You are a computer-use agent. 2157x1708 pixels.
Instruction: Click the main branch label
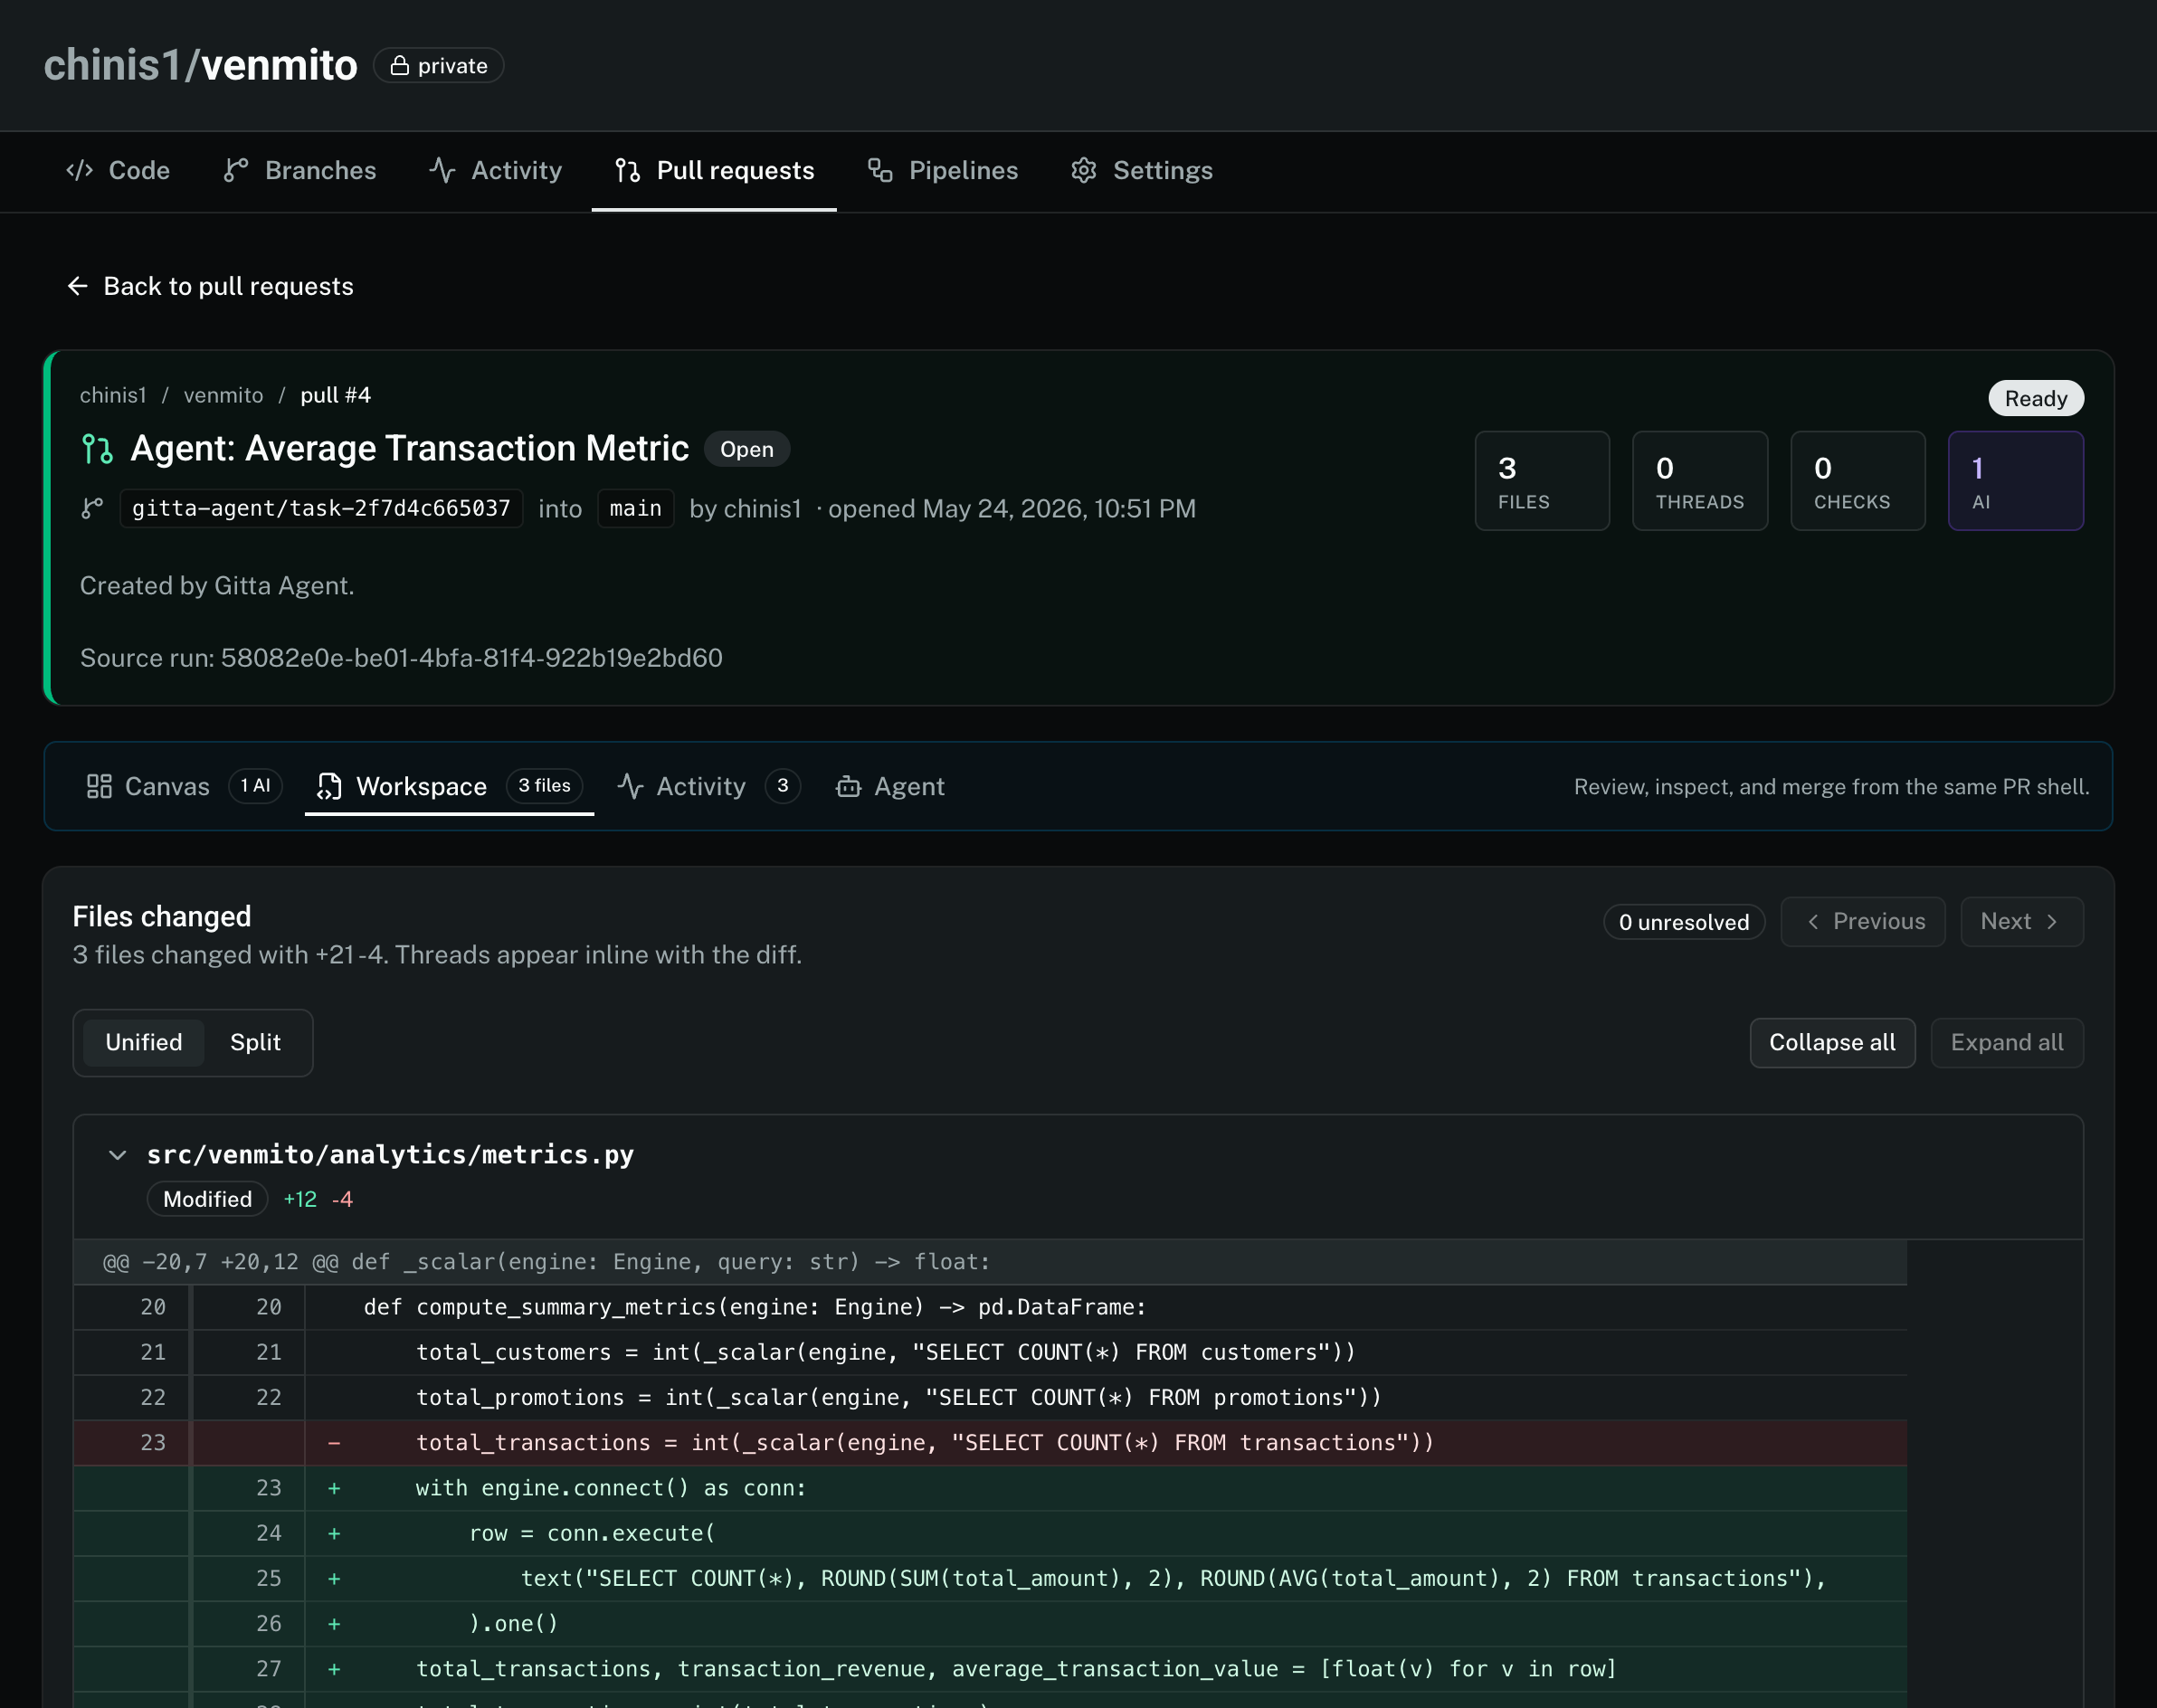tap(635, 509)
